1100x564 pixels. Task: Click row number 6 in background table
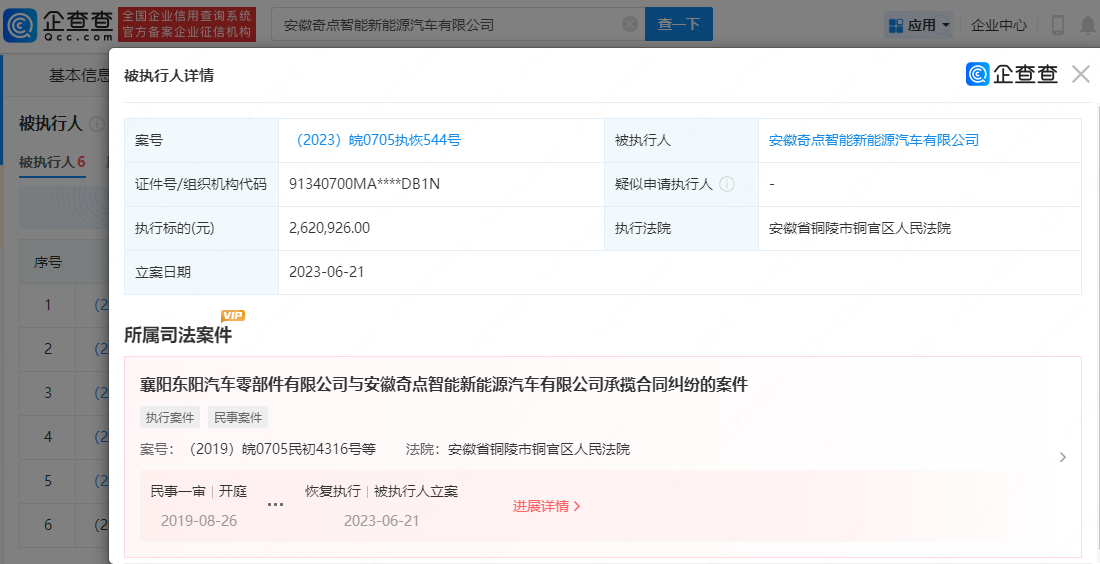(x=48, y=525)
